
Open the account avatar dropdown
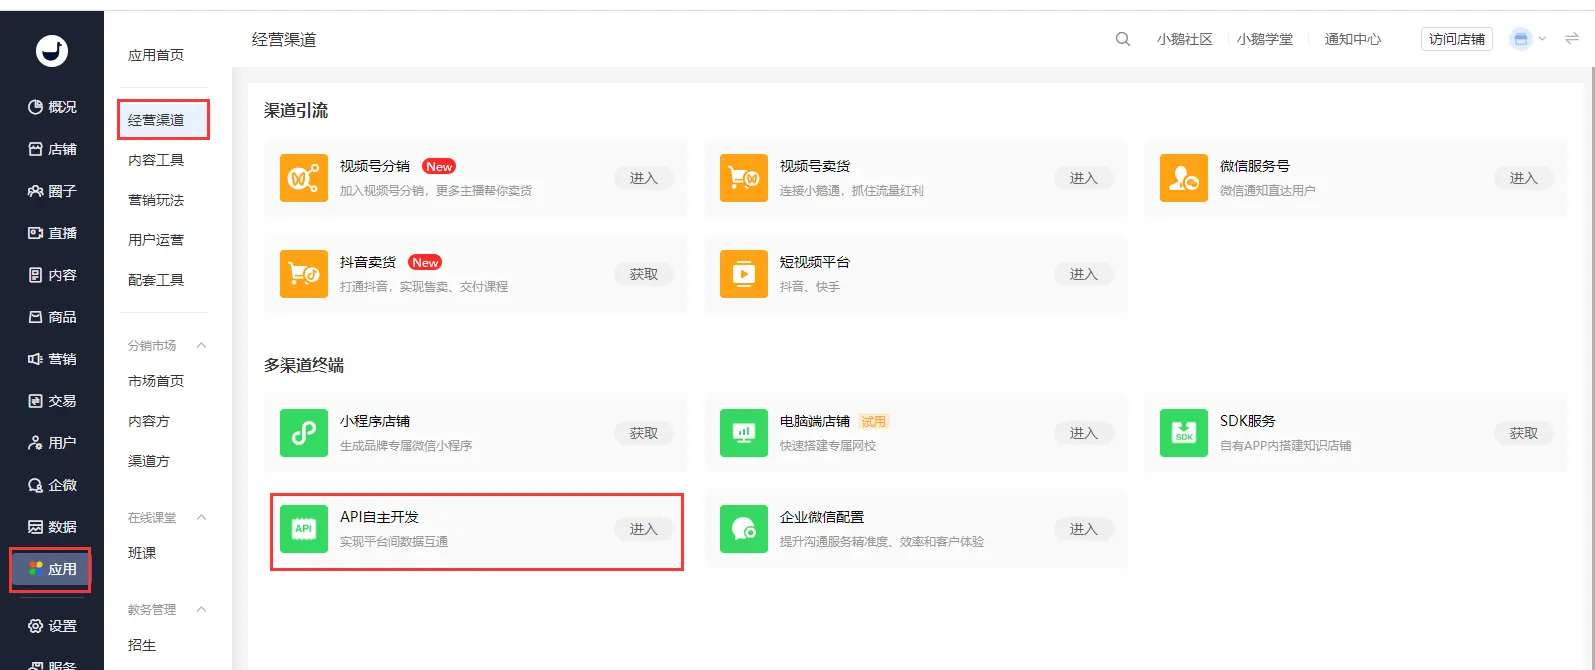pos(1528,39)
